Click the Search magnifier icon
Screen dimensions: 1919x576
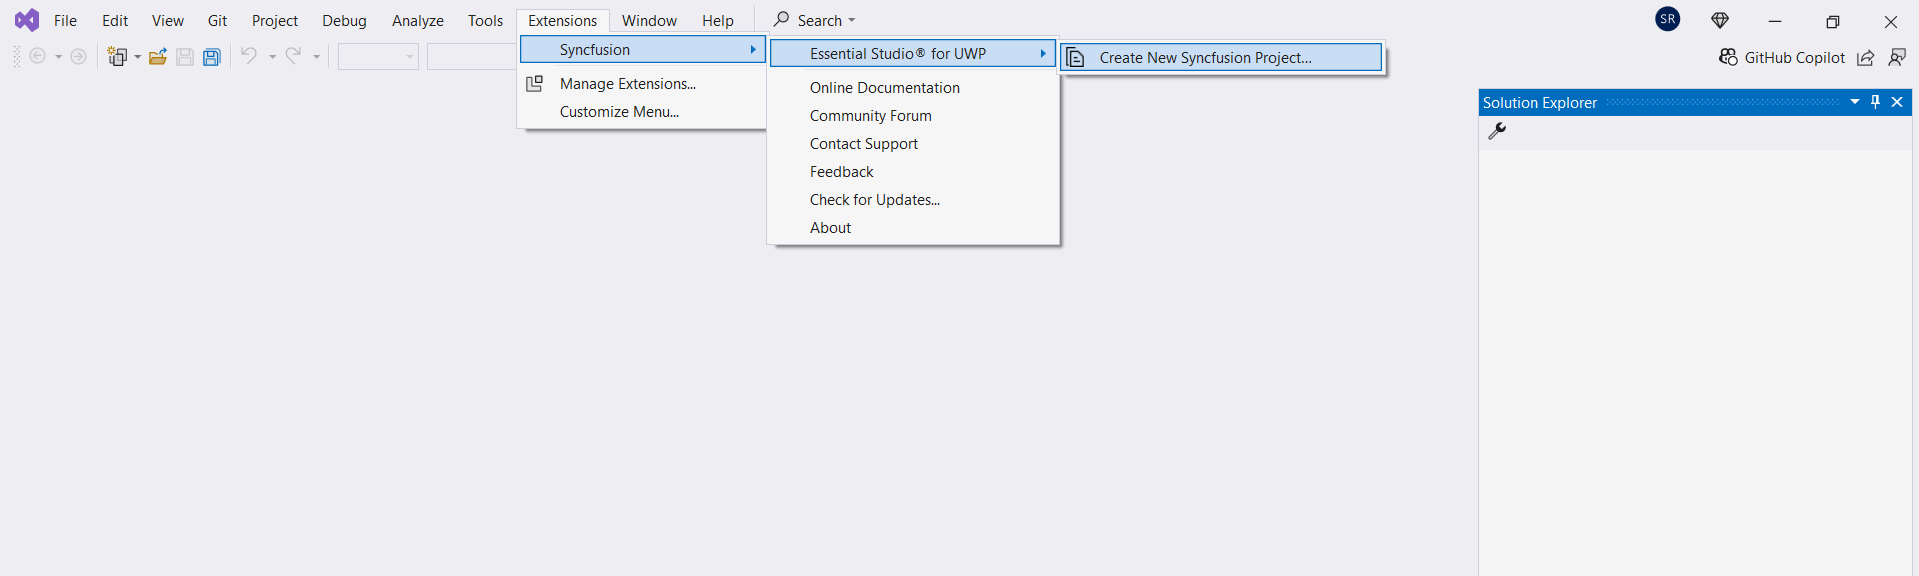point(782,20)
